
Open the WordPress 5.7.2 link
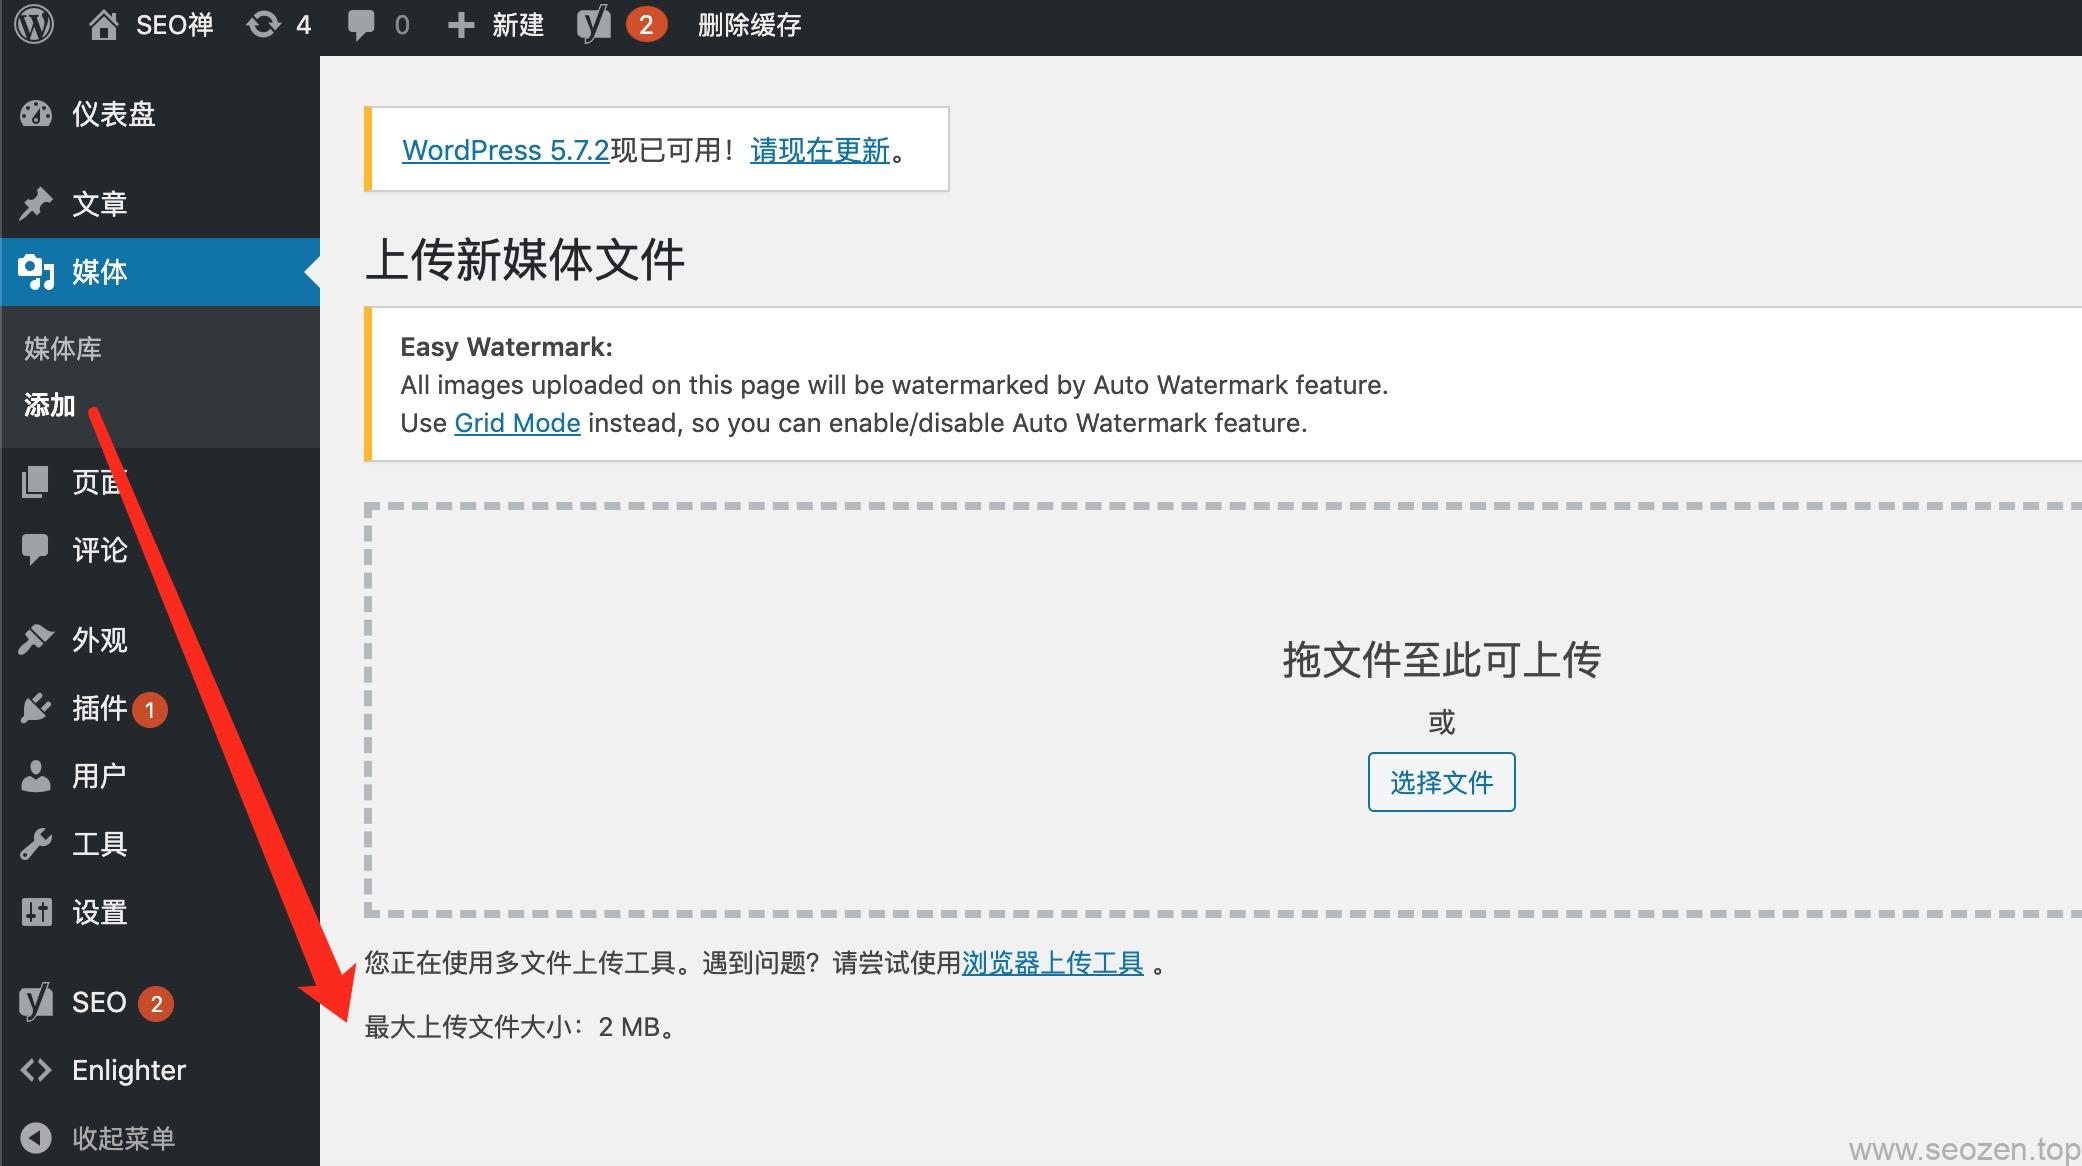tap(505, 150)
